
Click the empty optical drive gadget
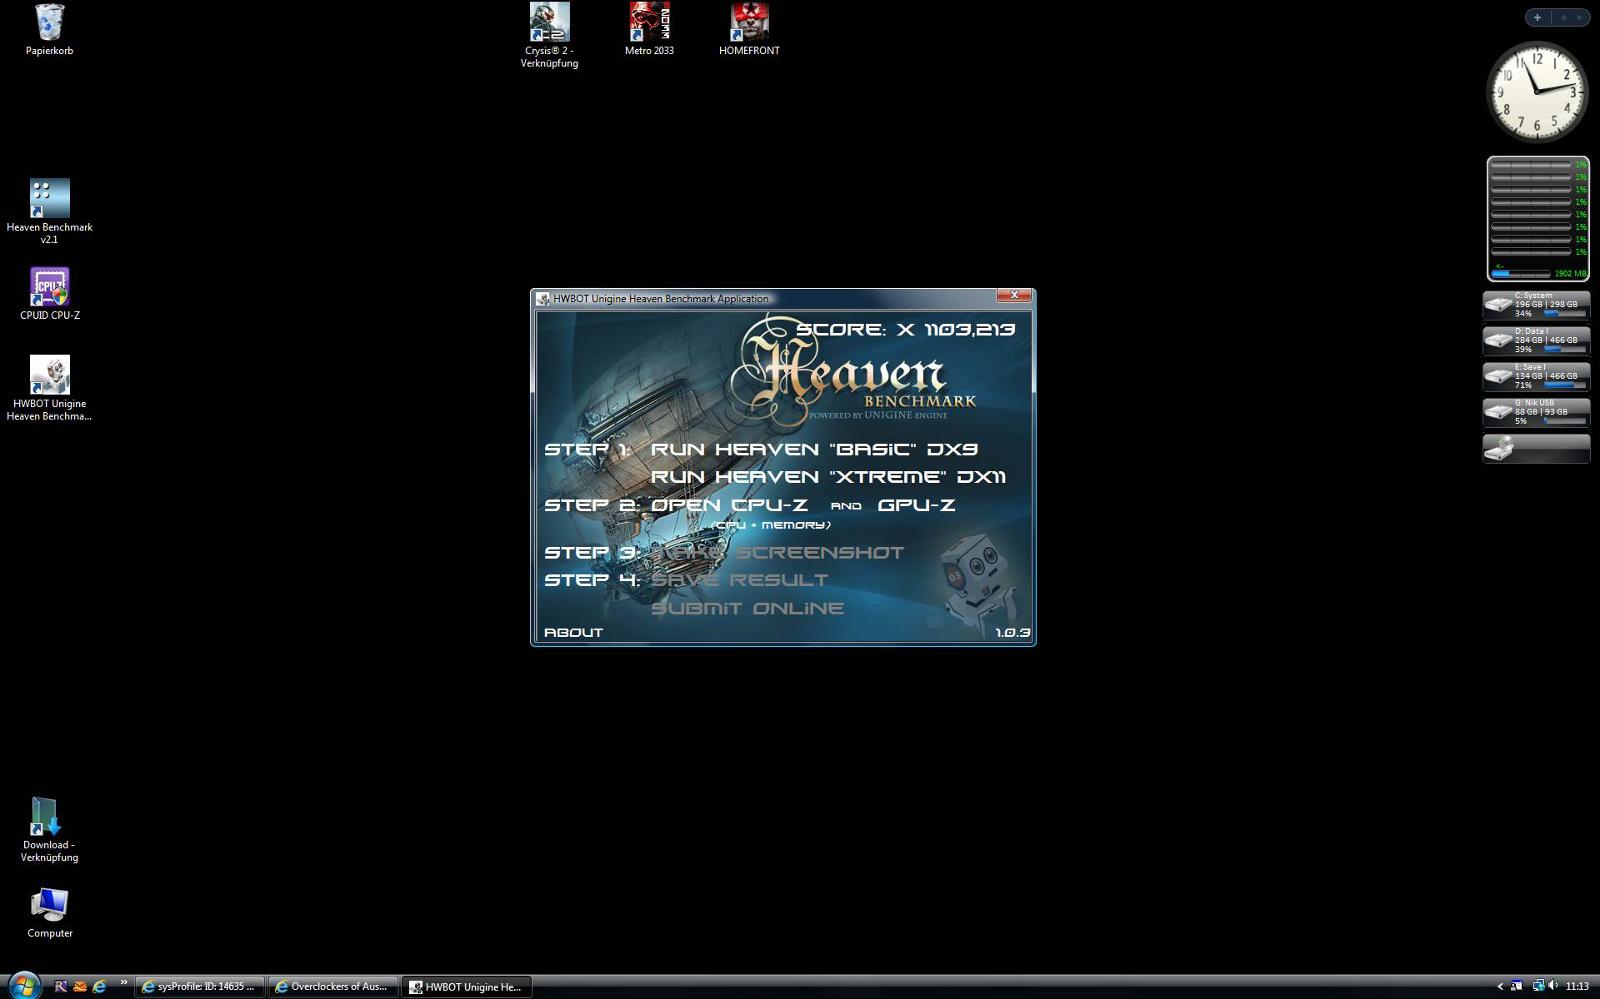[x=1536, y=449]
